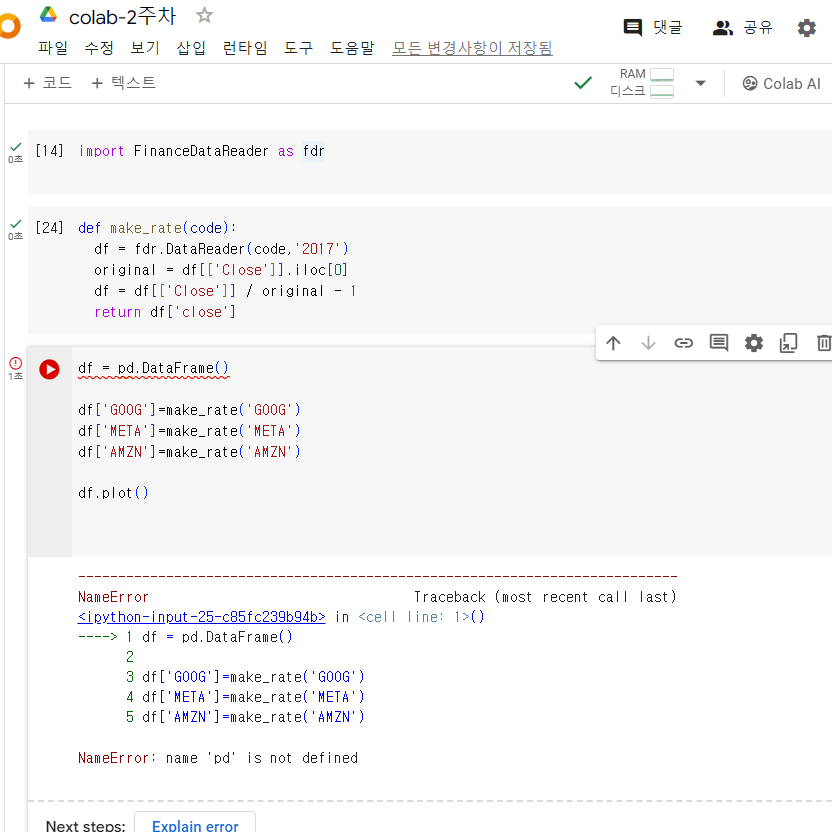Add a new text cell with + 텍스트
The image size is (832, 832).
tap(123, 83)
